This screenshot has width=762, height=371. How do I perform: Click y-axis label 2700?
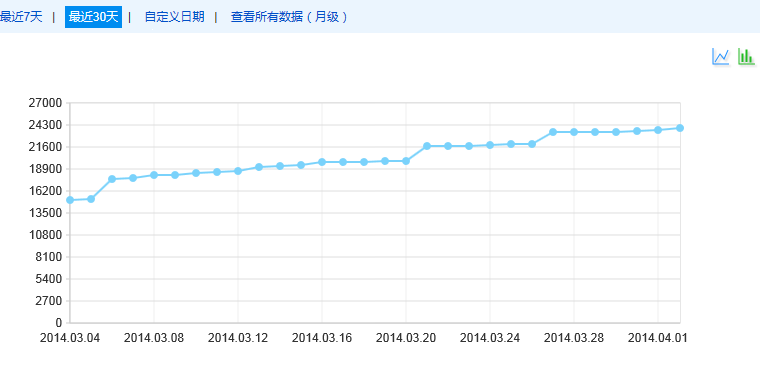pos(49,301)
